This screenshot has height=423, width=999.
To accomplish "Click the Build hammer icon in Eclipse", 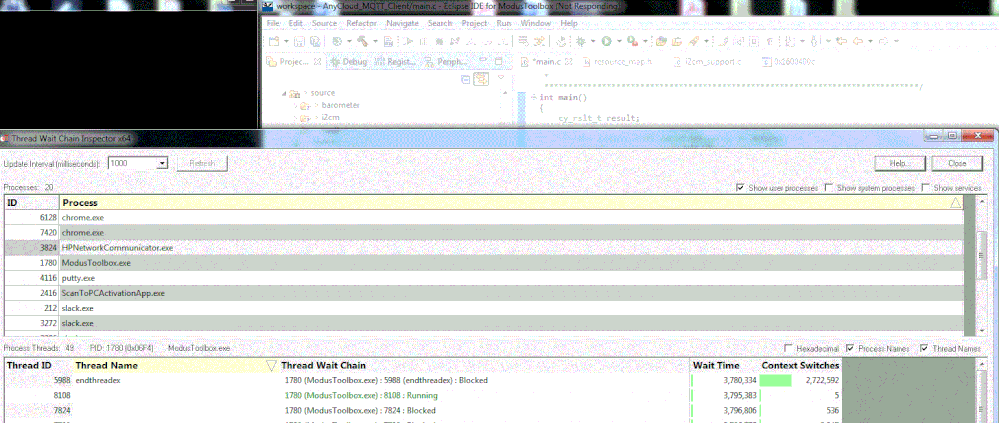I will (363, 41).
